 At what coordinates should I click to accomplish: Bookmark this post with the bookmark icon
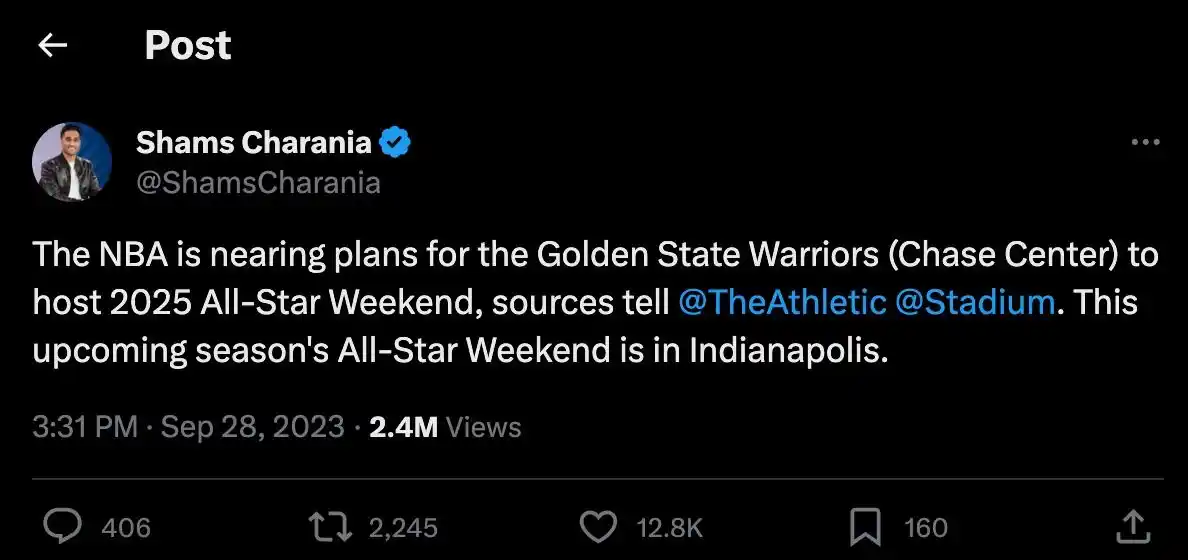point(866,526)
